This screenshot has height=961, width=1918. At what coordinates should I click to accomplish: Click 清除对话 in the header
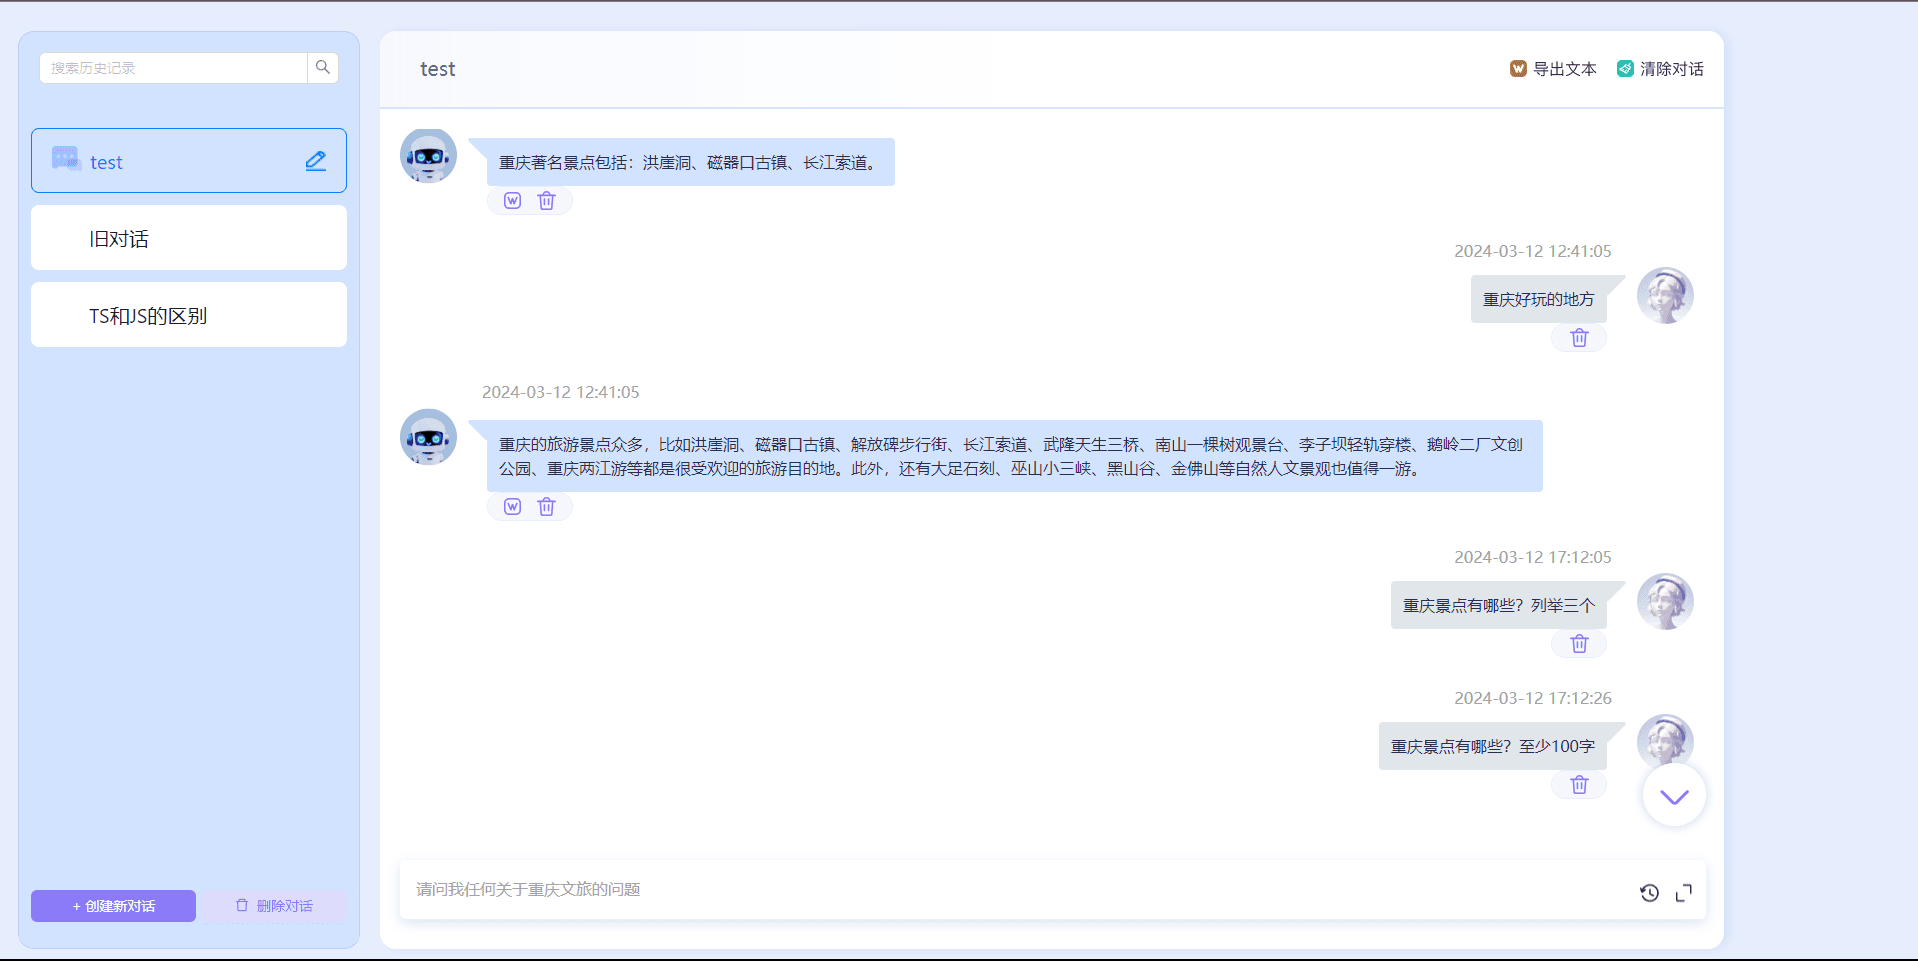[x=1660, y=69]
